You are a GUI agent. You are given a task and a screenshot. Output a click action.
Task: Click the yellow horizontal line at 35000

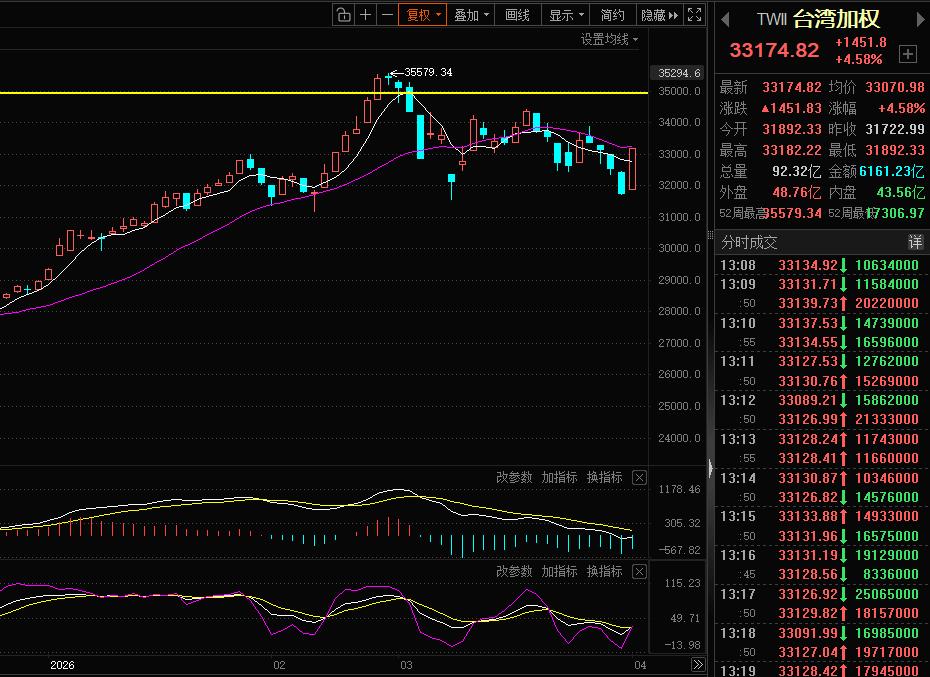tap(324, 93)
